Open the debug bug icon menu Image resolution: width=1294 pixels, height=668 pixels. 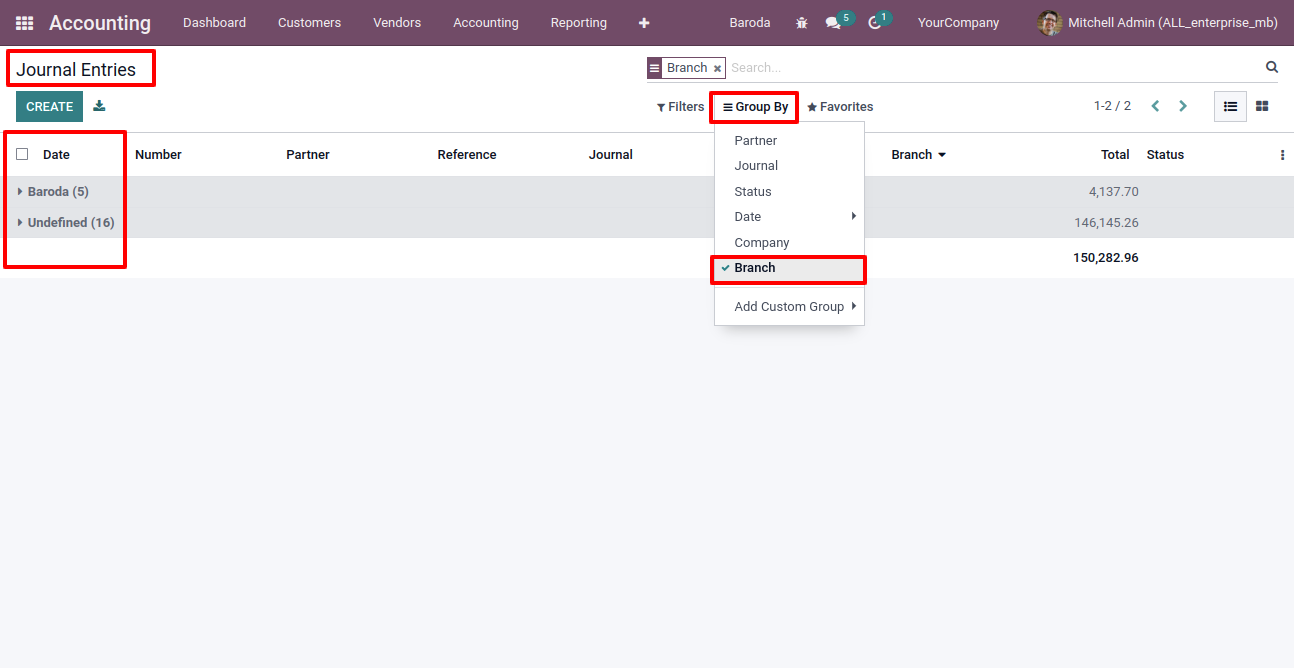pyautogui.click(x=802, y=22)
